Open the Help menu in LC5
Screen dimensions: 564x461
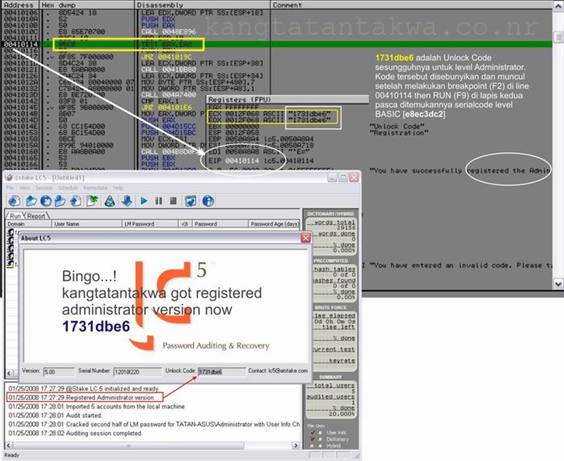click(x=118, y=188)
